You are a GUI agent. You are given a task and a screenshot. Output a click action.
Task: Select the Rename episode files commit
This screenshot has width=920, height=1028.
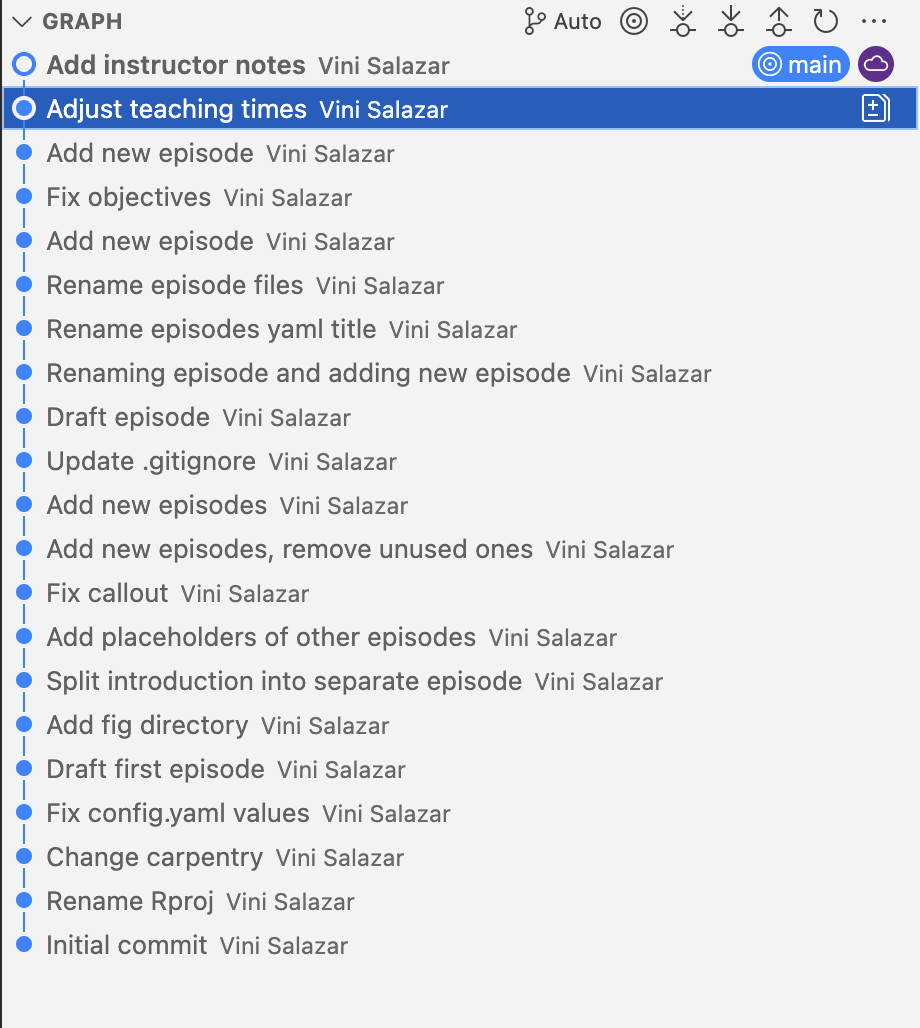tap(175, 286)
